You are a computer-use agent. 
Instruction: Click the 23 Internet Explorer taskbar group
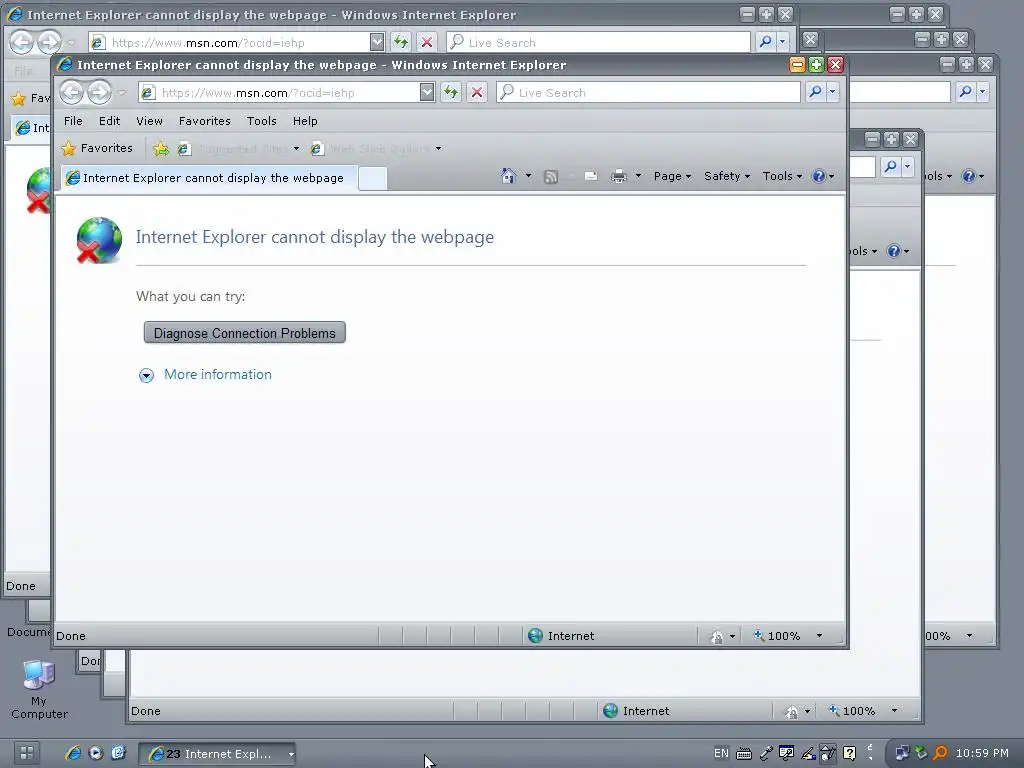pos(217,754)
